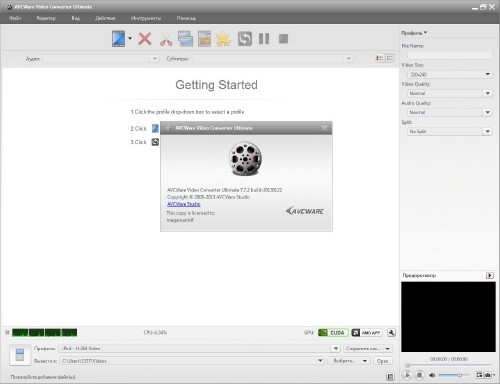Mute the preview with speaker icon
Viewport: 500px width, 384px height.
point(432,375)
